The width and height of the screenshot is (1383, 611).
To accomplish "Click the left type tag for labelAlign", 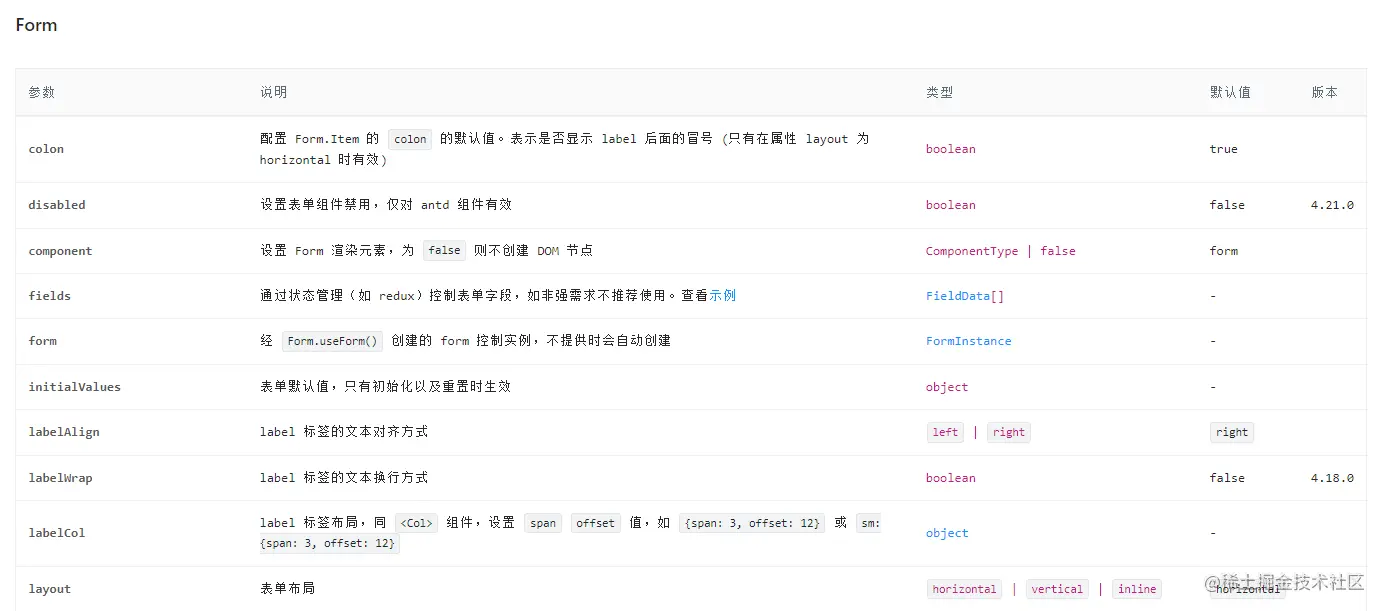I will 945,432.
